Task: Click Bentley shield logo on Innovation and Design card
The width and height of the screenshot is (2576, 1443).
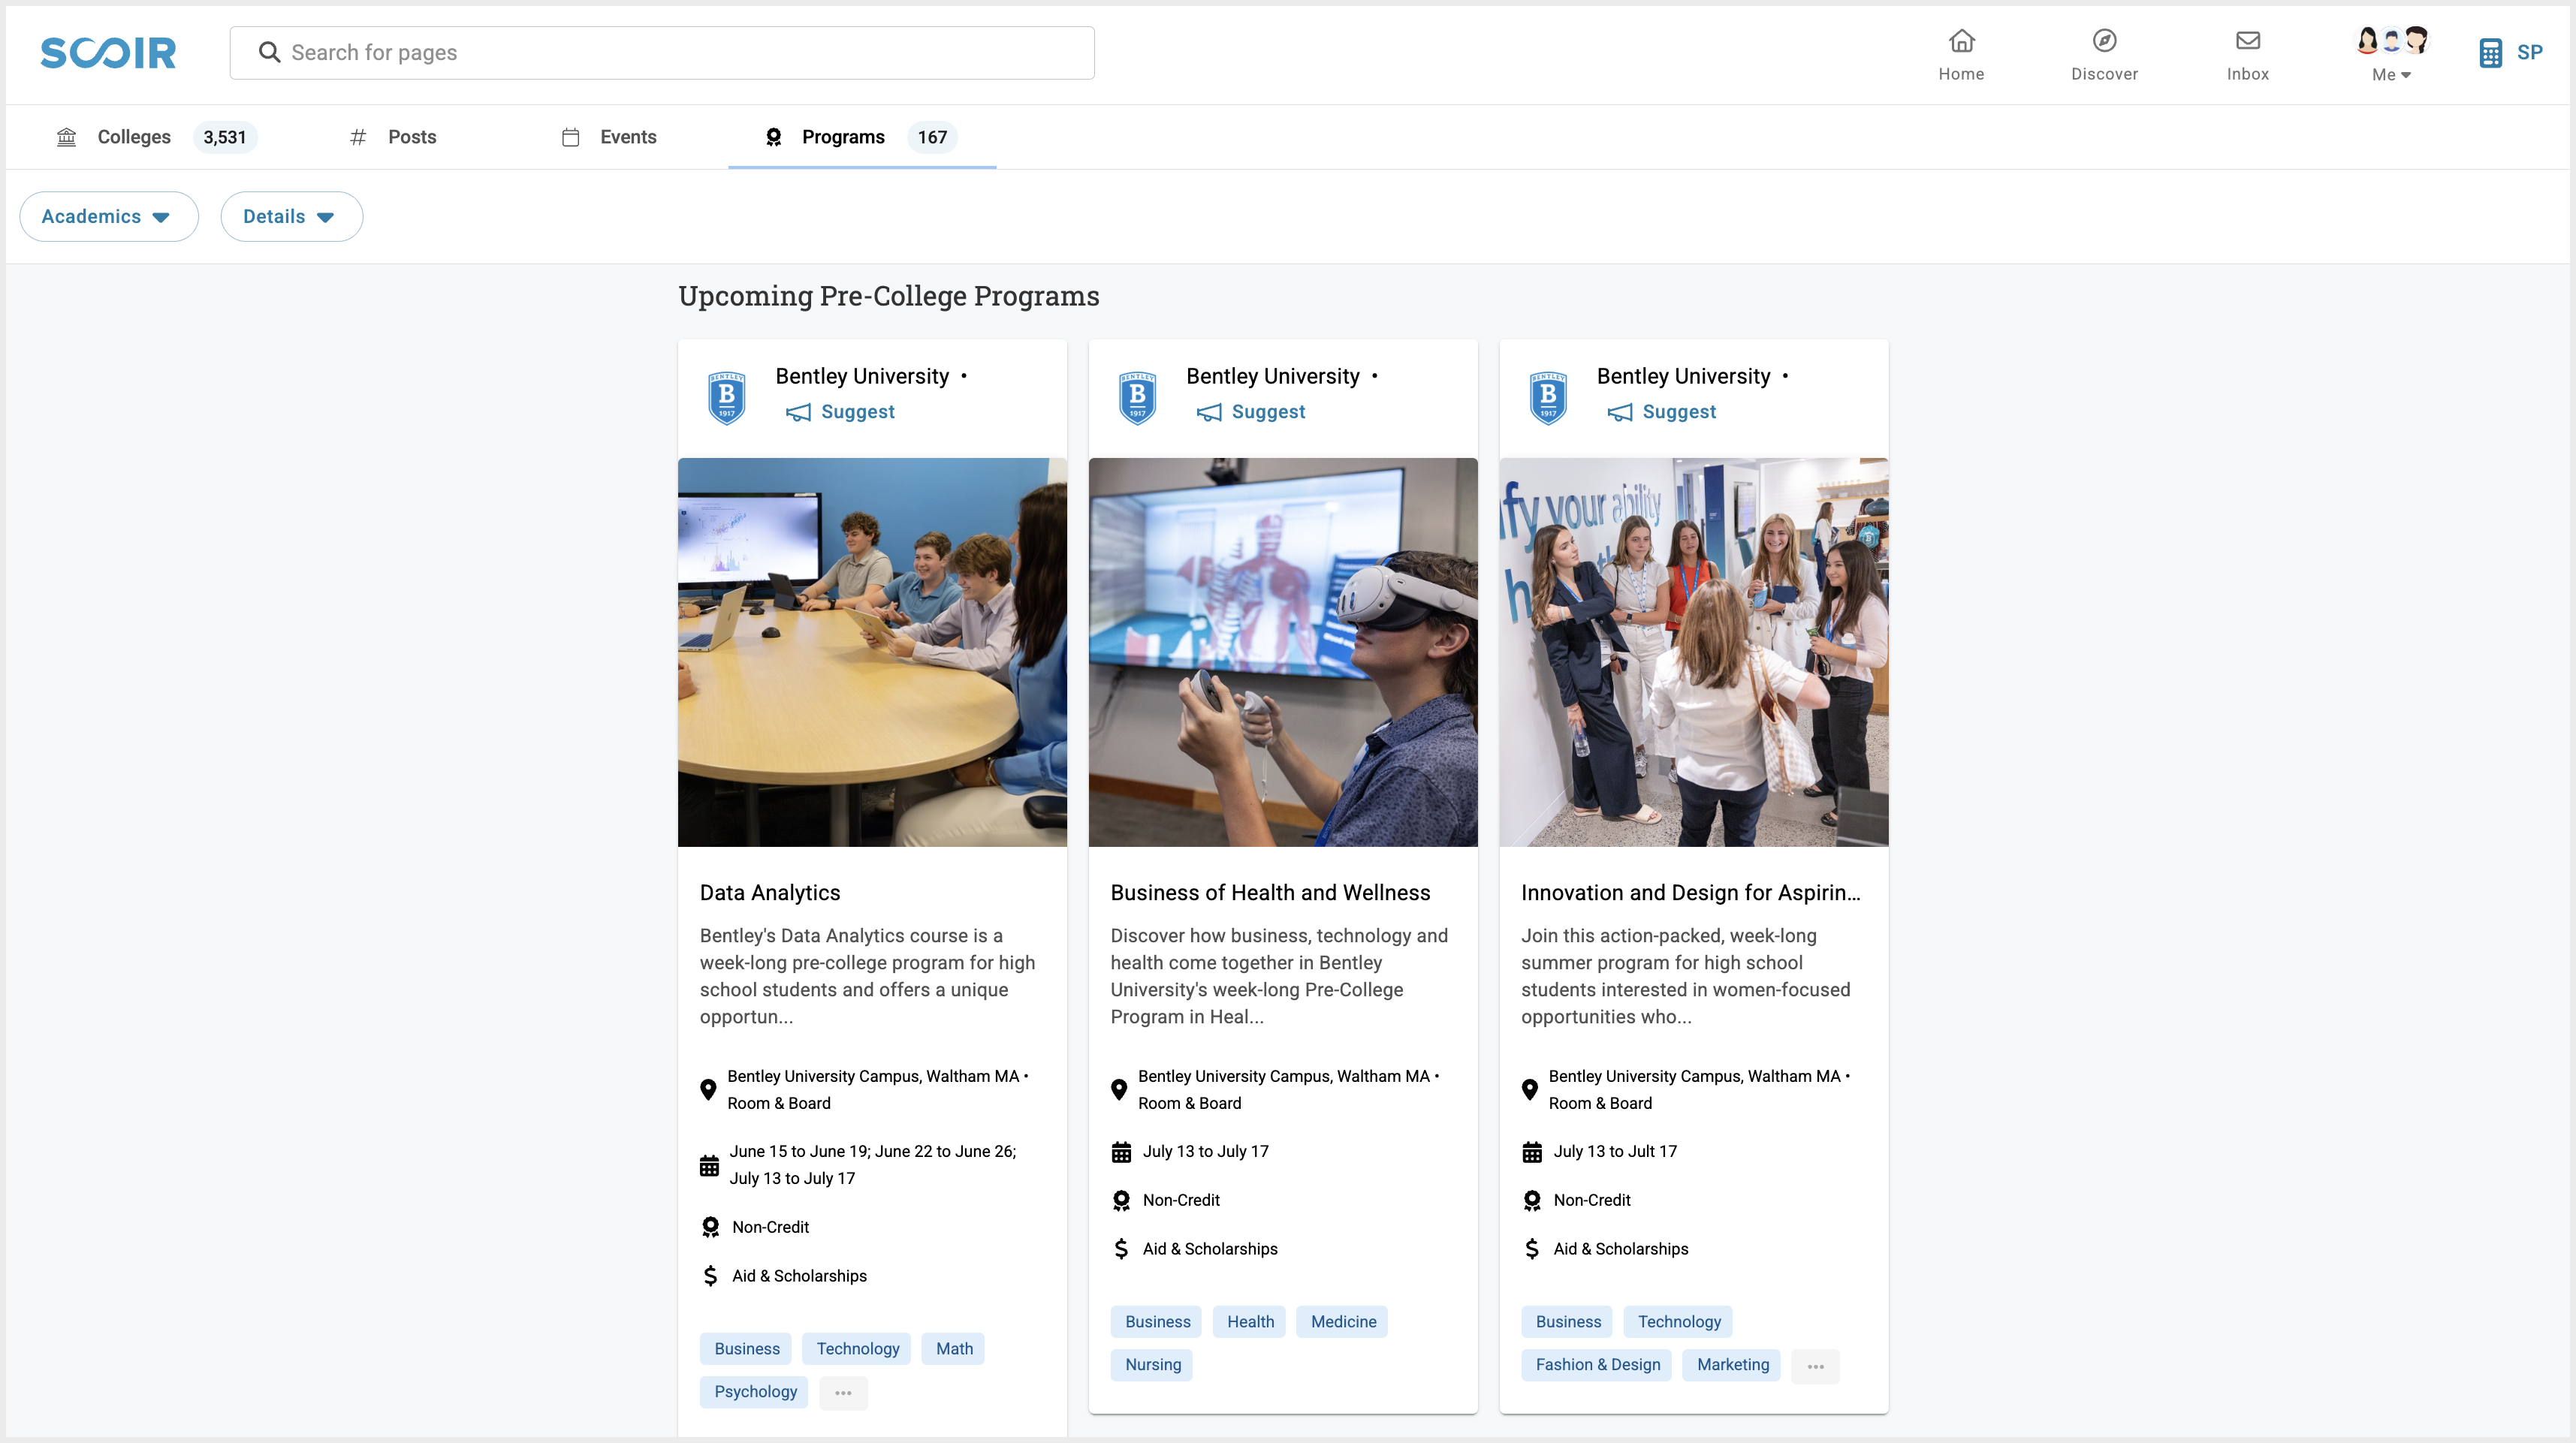Action: coord(1548,397)
